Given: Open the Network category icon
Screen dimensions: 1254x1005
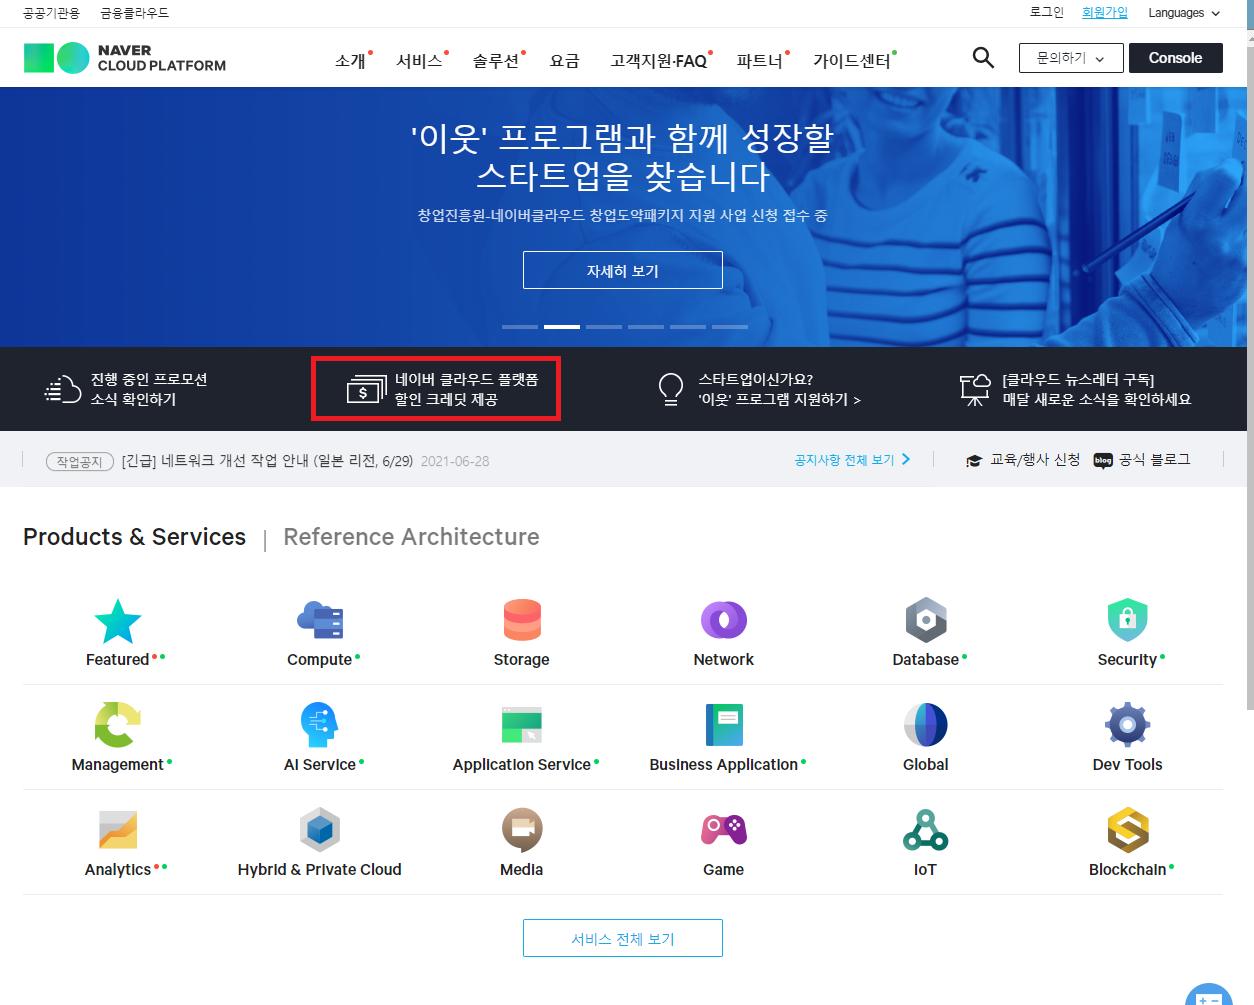Looking at the screenshot, I should point(724,620).
